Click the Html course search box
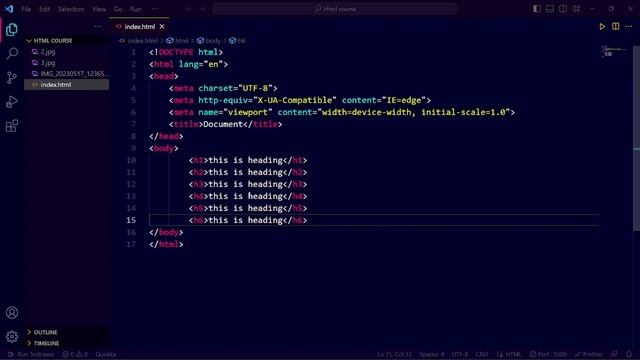The width and height of the screenshot is (640, 360). (334, 9)
